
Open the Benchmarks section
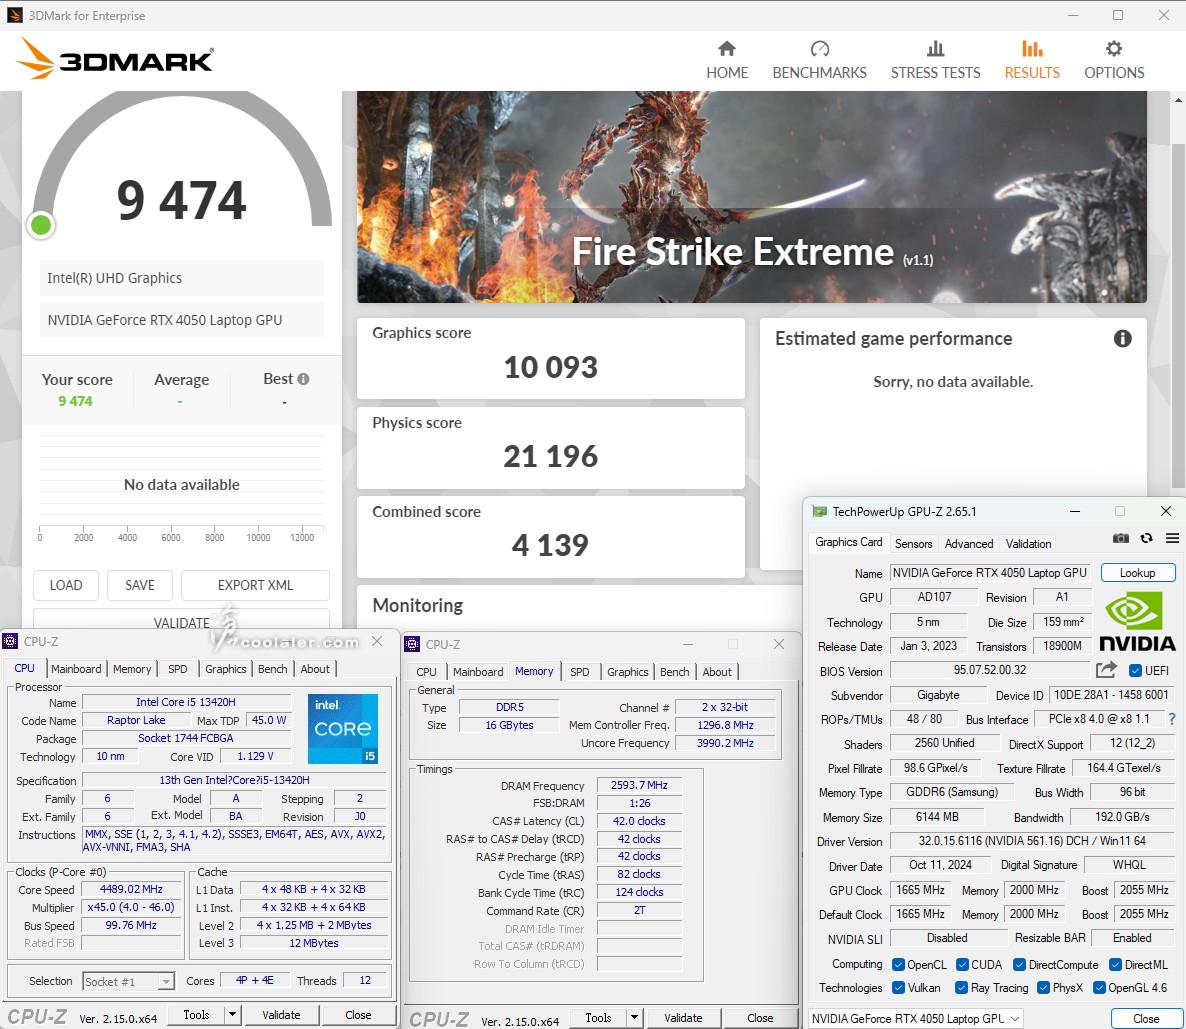tap(819, 61)
